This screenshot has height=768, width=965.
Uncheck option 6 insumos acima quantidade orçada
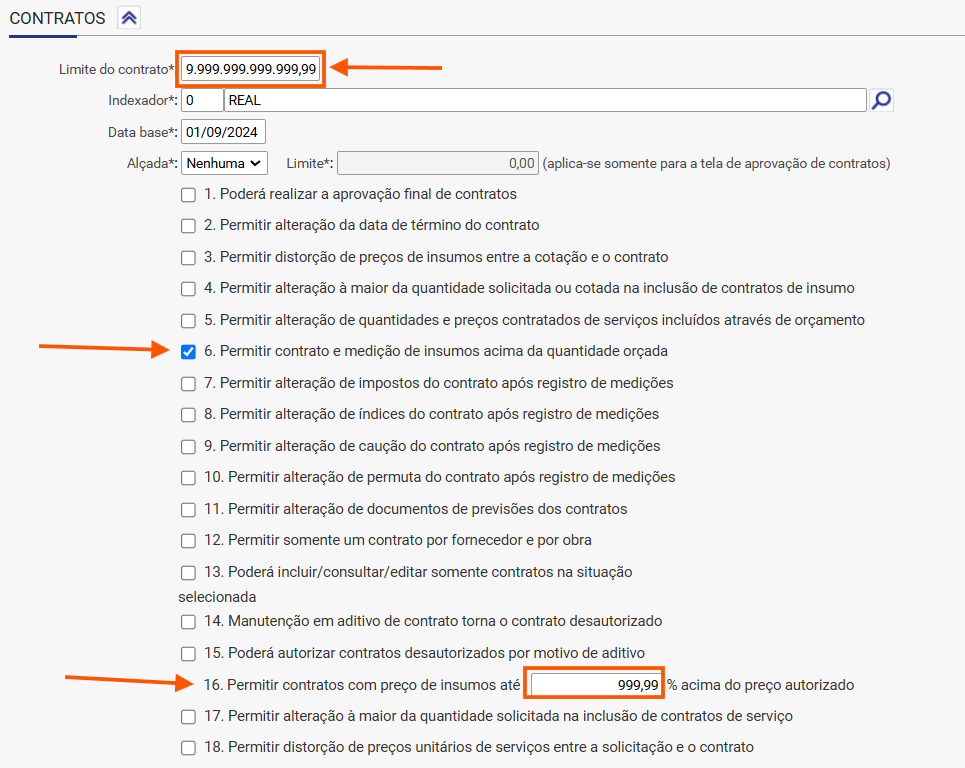pyautogui.click(x=188, y=352)
